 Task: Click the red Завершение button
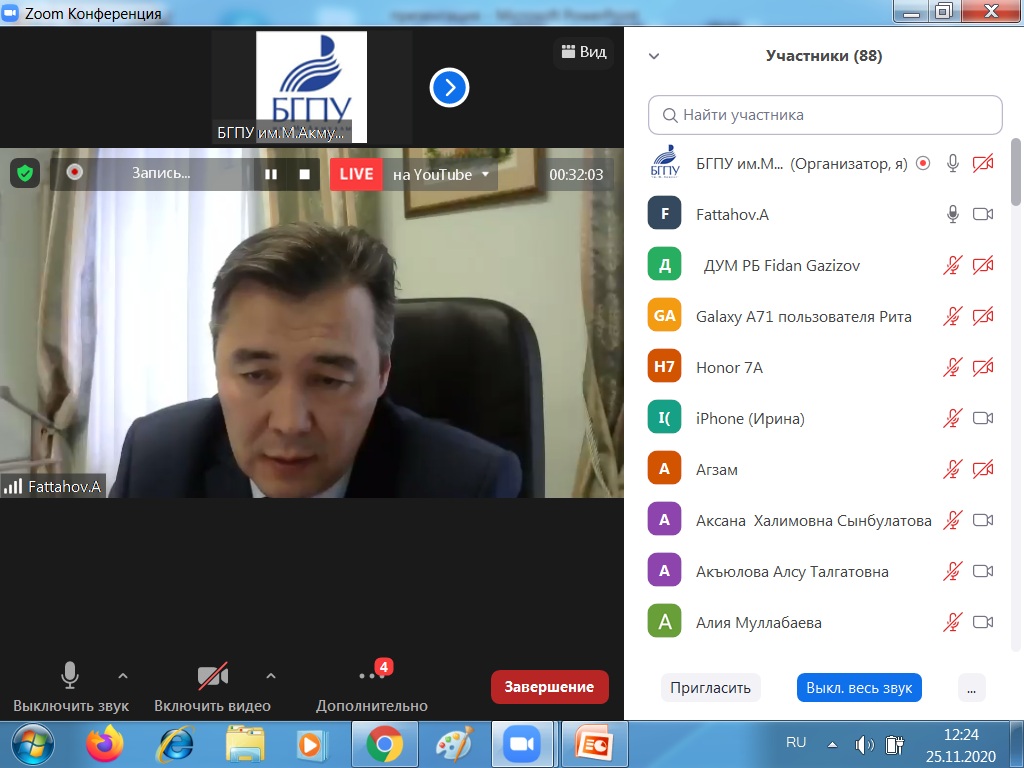549,687
